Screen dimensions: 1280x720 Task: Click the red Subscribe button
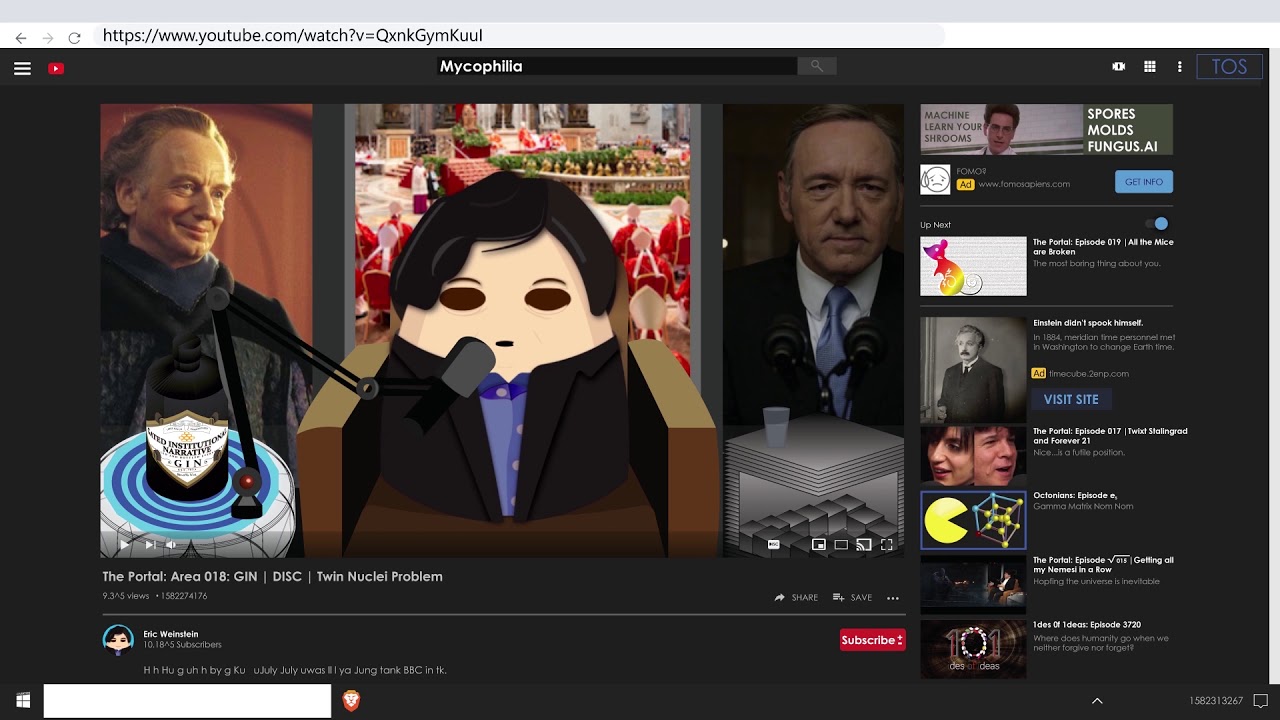873,640
